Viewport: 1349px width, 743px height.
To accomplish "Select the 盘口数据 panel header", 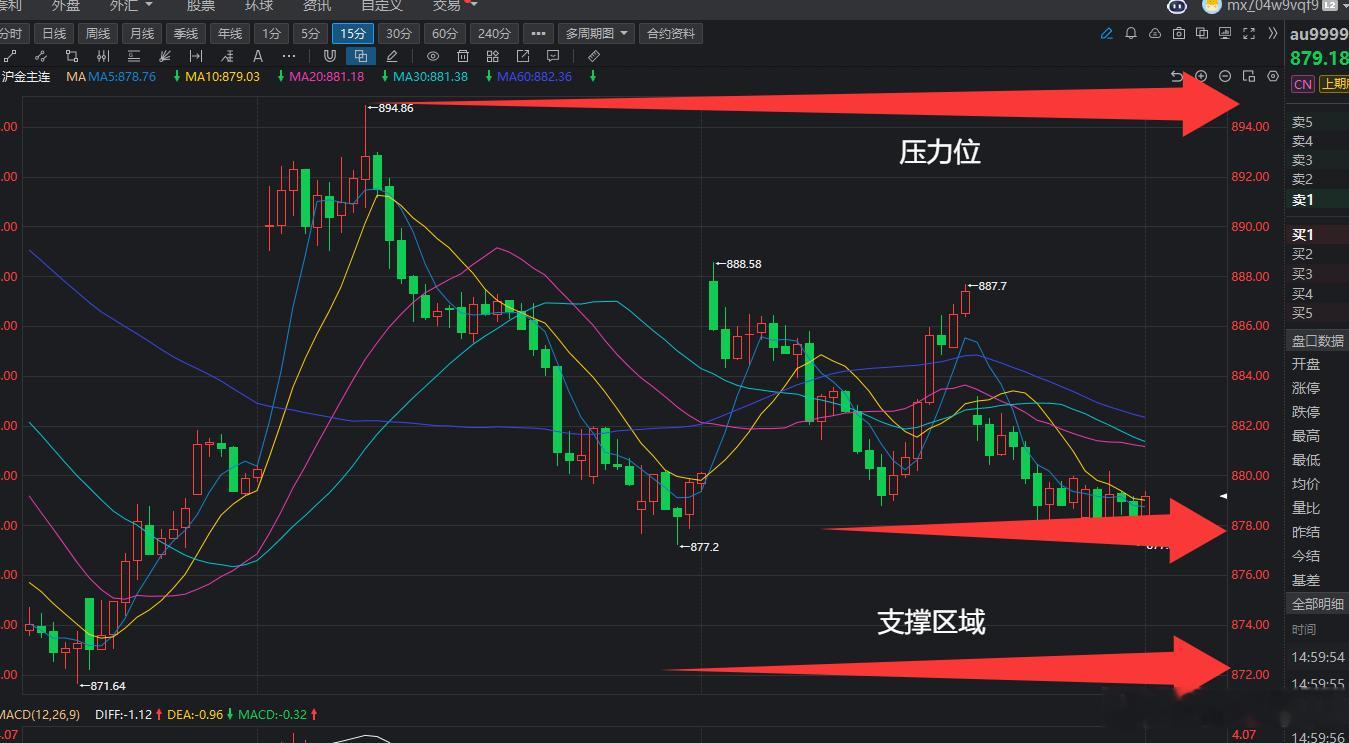I will point(1317,341).
